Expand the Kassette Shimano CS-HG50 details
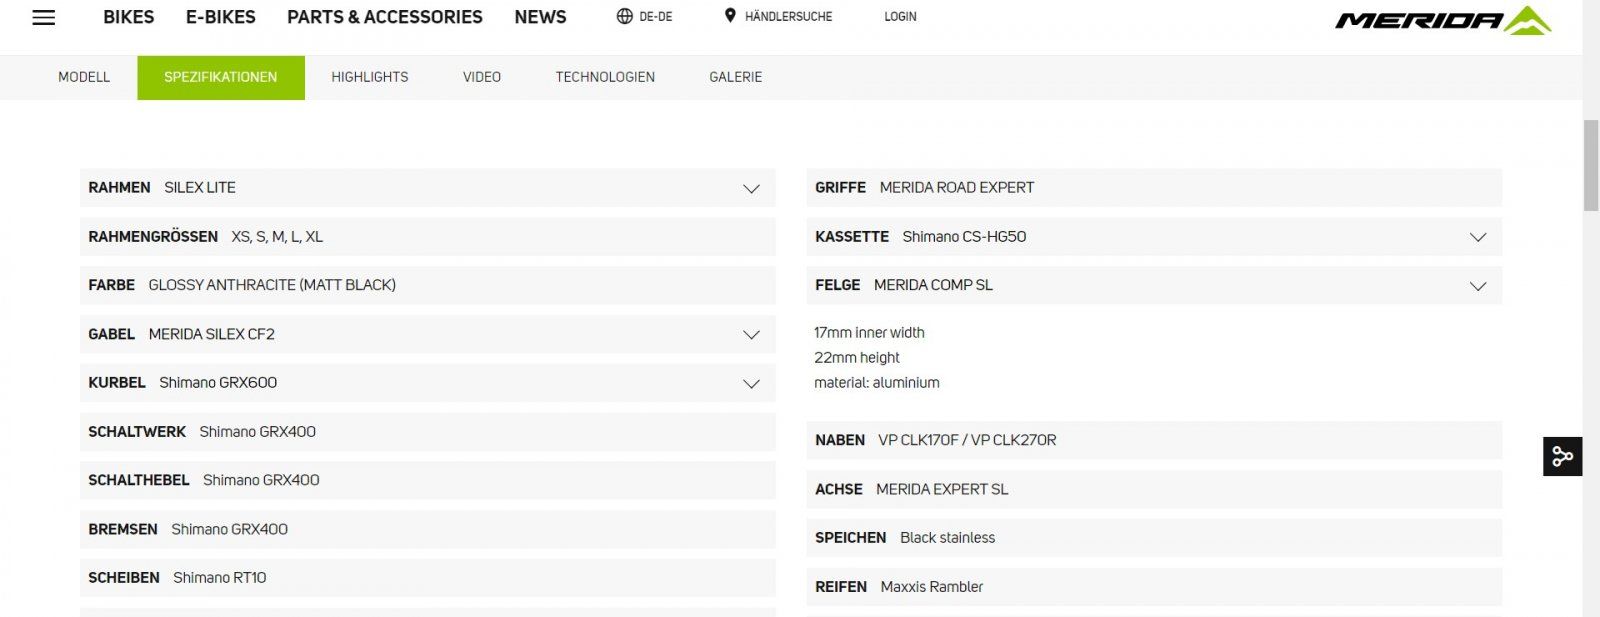 click(x=1477, y=237)
